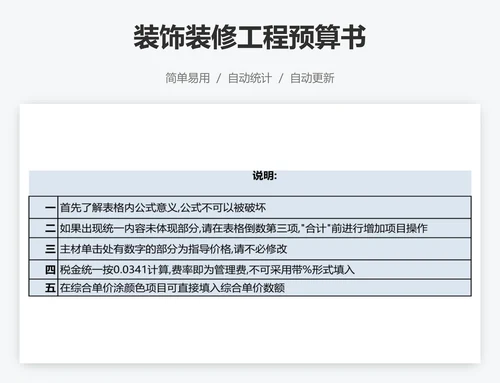Viewport: 500px width, 383px height.
Task: Select the row number cell 四
Action: pyautogui.click(x=43, y=270)
